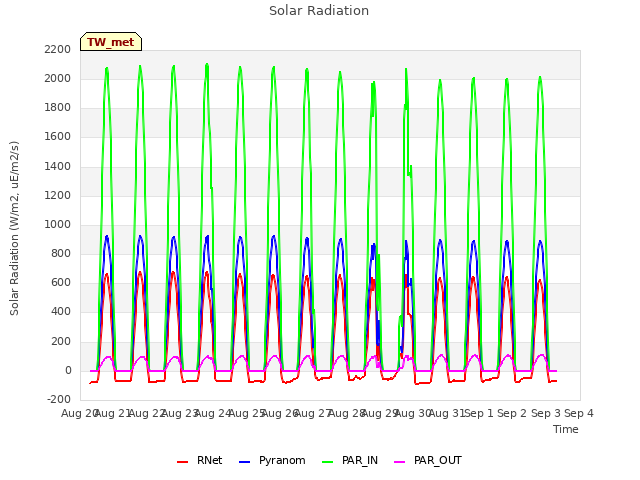The height and width of the screenshot is (480, 640).
Task: Click the 1600 y-axis tick label
Action: tap(58, 137)
